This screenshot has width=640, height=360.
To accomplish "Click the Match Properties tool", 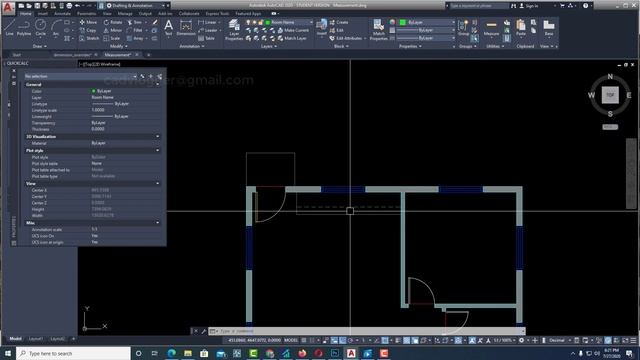I will point(378,30).
